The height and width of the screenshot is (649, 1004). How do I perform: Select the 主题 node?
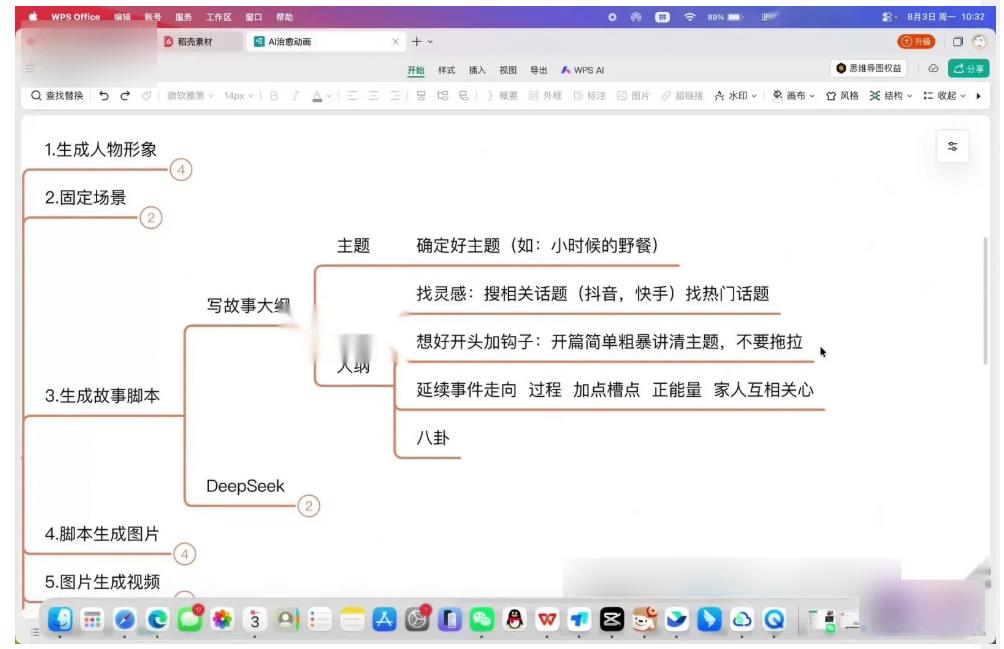[353, 245]
